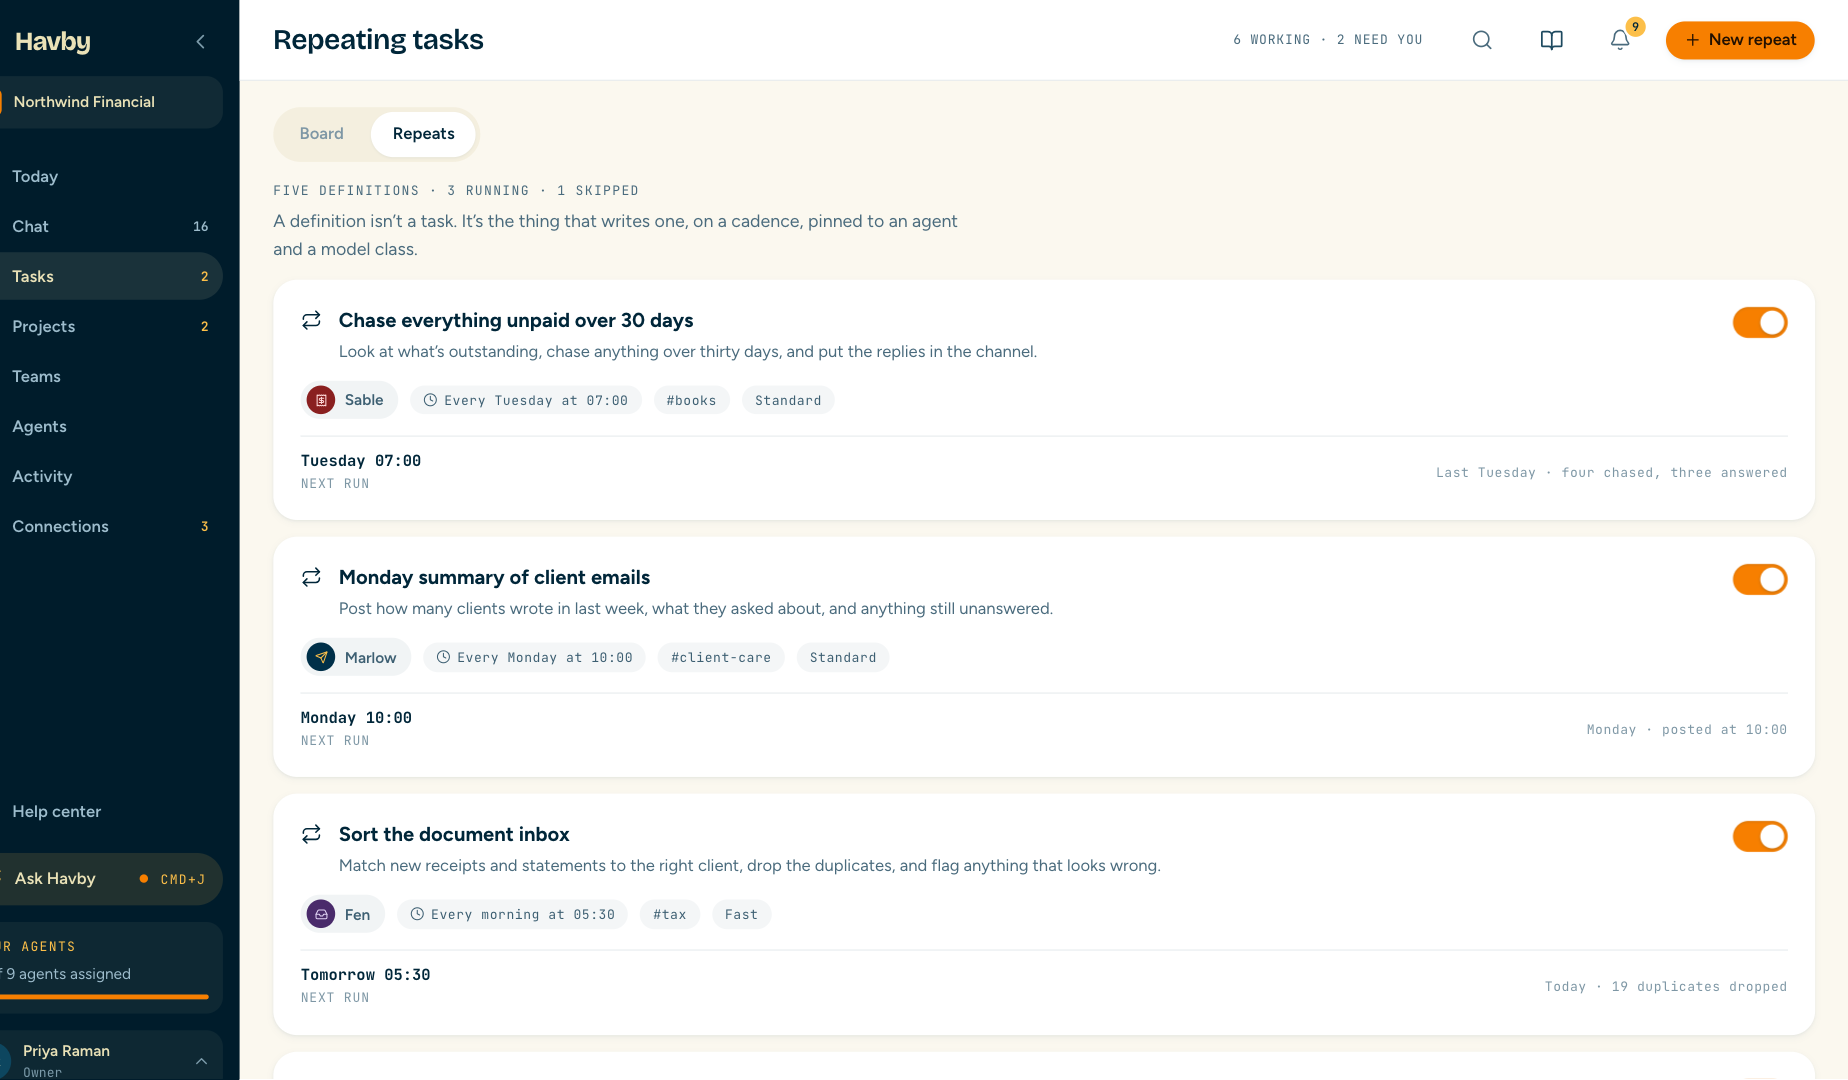Click the #tax channel tag
The height and width of the screenshot is (1080, 1848).
click(x=670, y=914)
